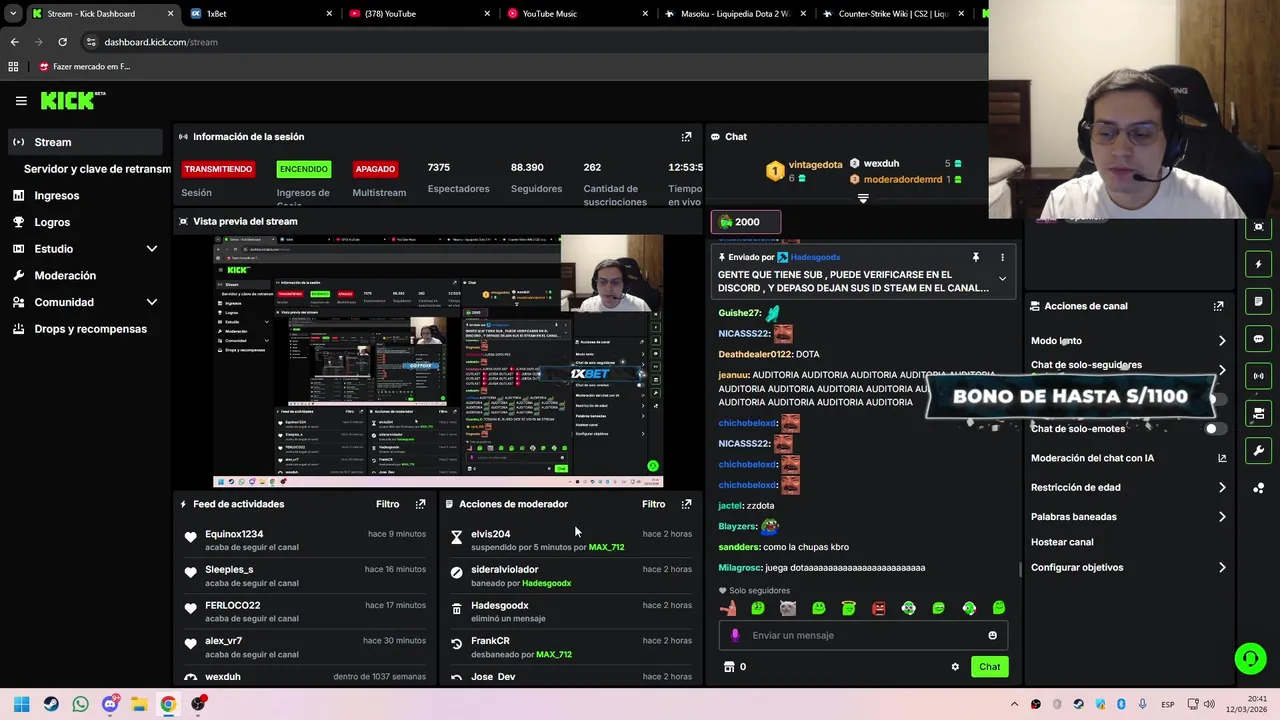This screenshot has width=1280, height=720.
Task: Click the document sidebar icon
Action: point(1258,301)
